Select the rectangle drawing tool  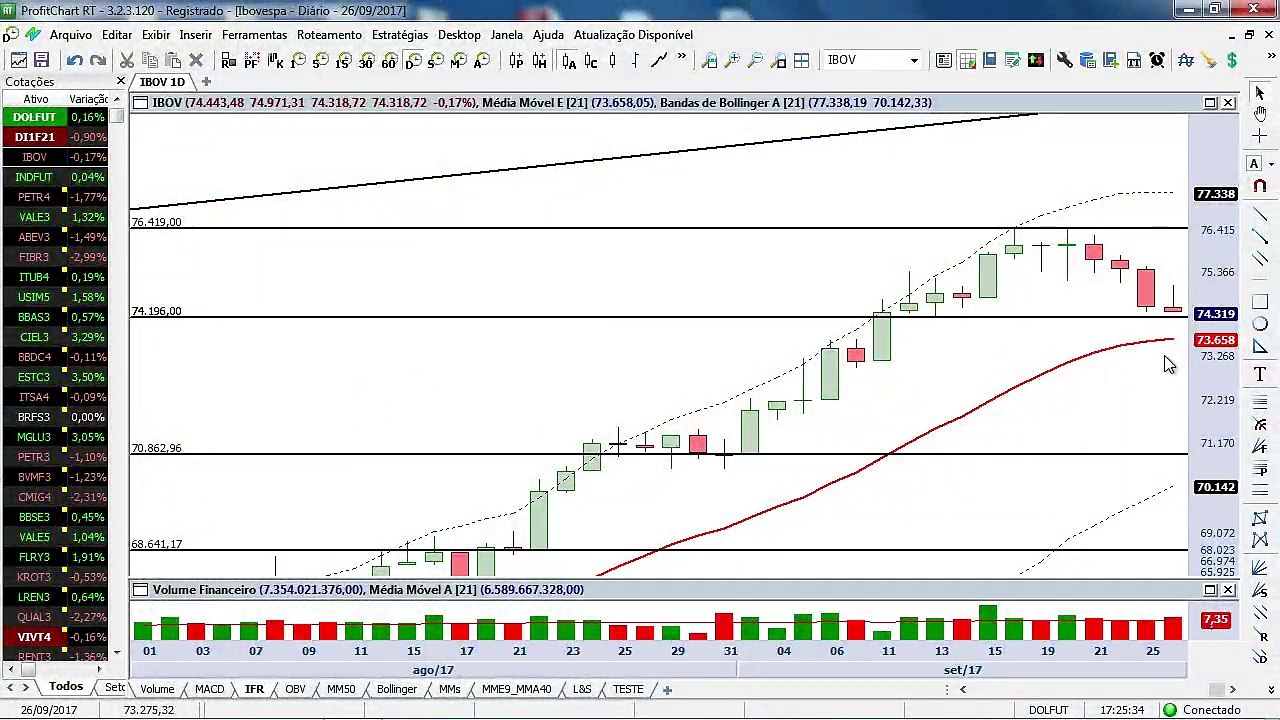[1260, 302]
